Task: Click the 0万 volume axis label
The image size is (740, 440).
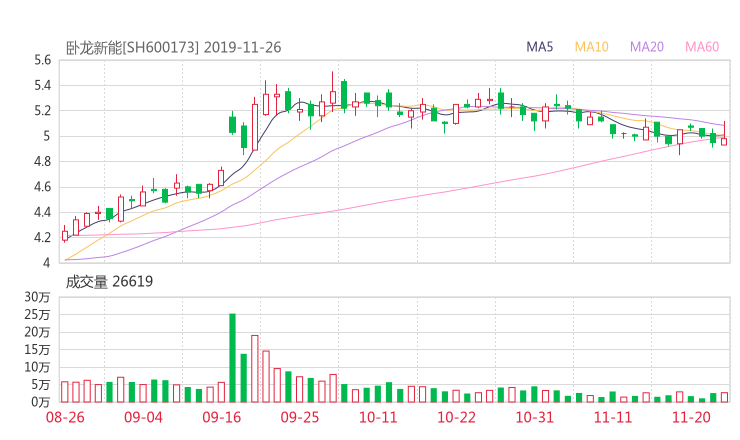Action: pyautogui.click(x=41, y=402)
